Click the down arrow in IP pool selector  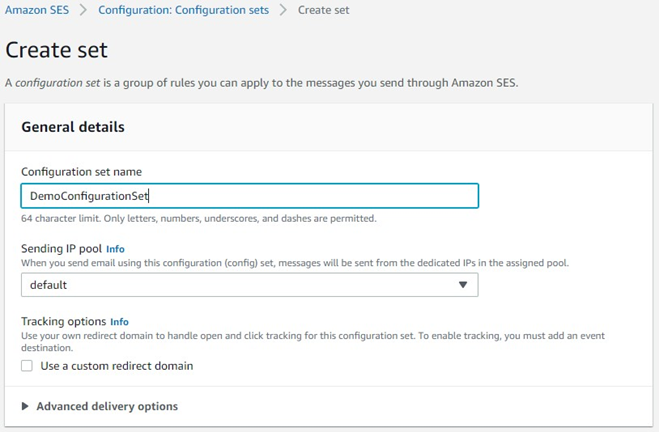point(462,285)
